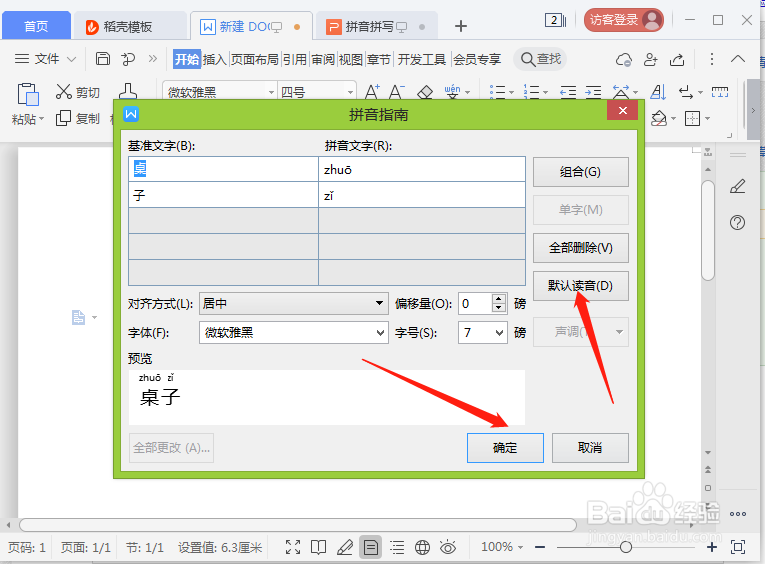Click the Paste clipboard icon
This screenshot has width=765, height=564.
[x=28, y=94]
